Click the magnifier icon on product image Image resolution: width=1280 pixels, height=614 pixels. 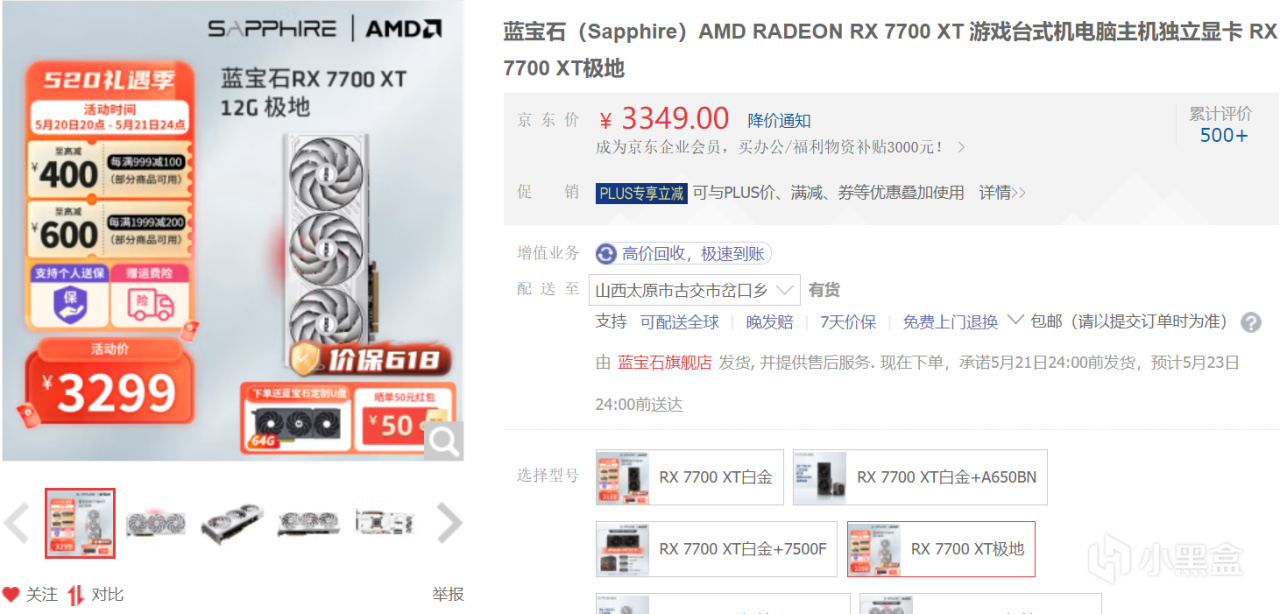(x=443, y=440)
